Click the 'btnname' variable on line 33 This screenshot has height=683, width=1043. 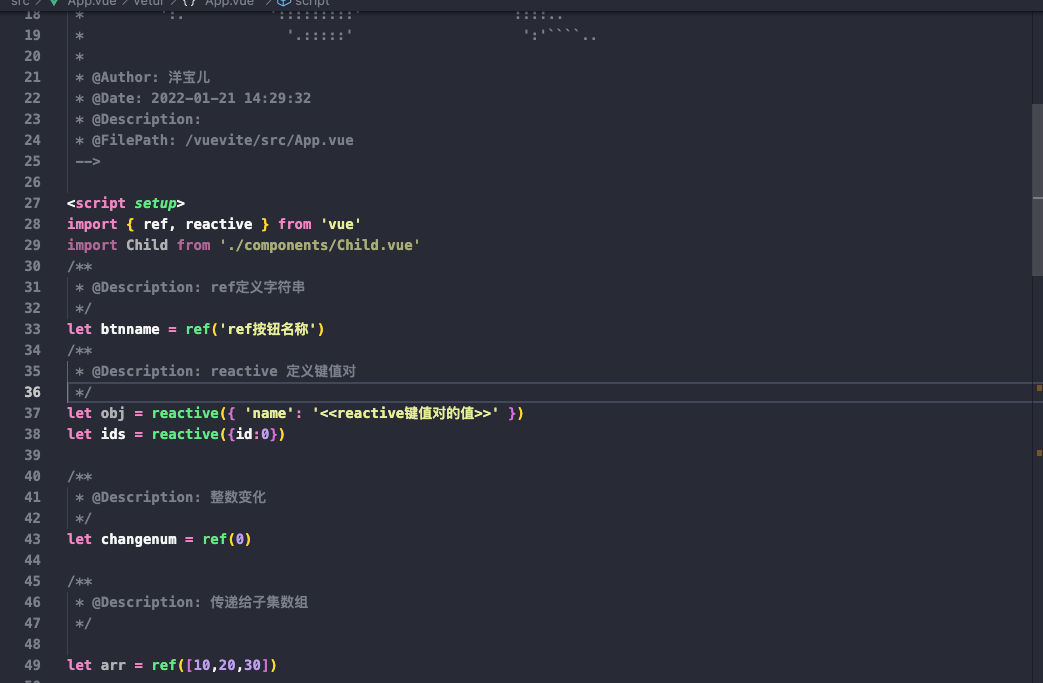pos(130,329)
